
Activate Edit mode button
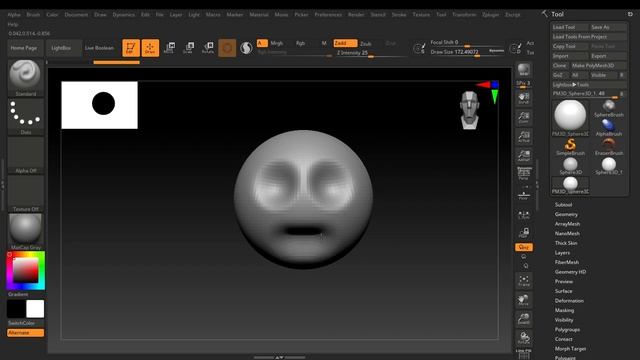click(x=131, y=48)
